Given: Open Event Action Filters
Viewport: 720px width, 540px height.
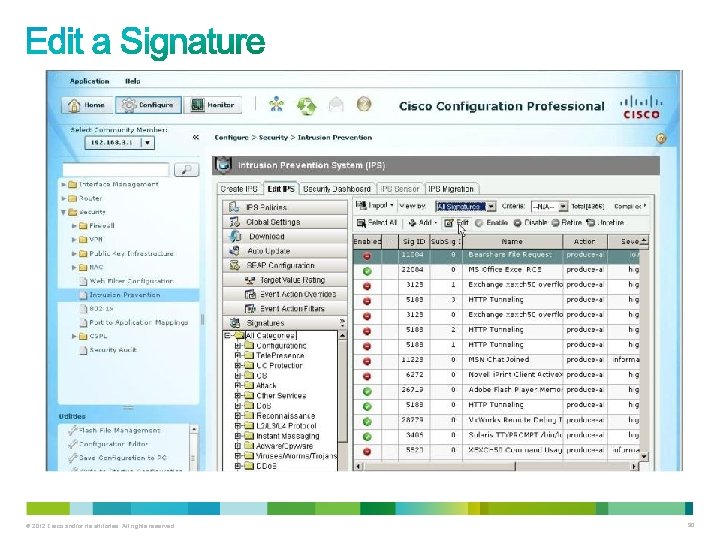Looking at the screenshot, I should [x=285, y=309].
